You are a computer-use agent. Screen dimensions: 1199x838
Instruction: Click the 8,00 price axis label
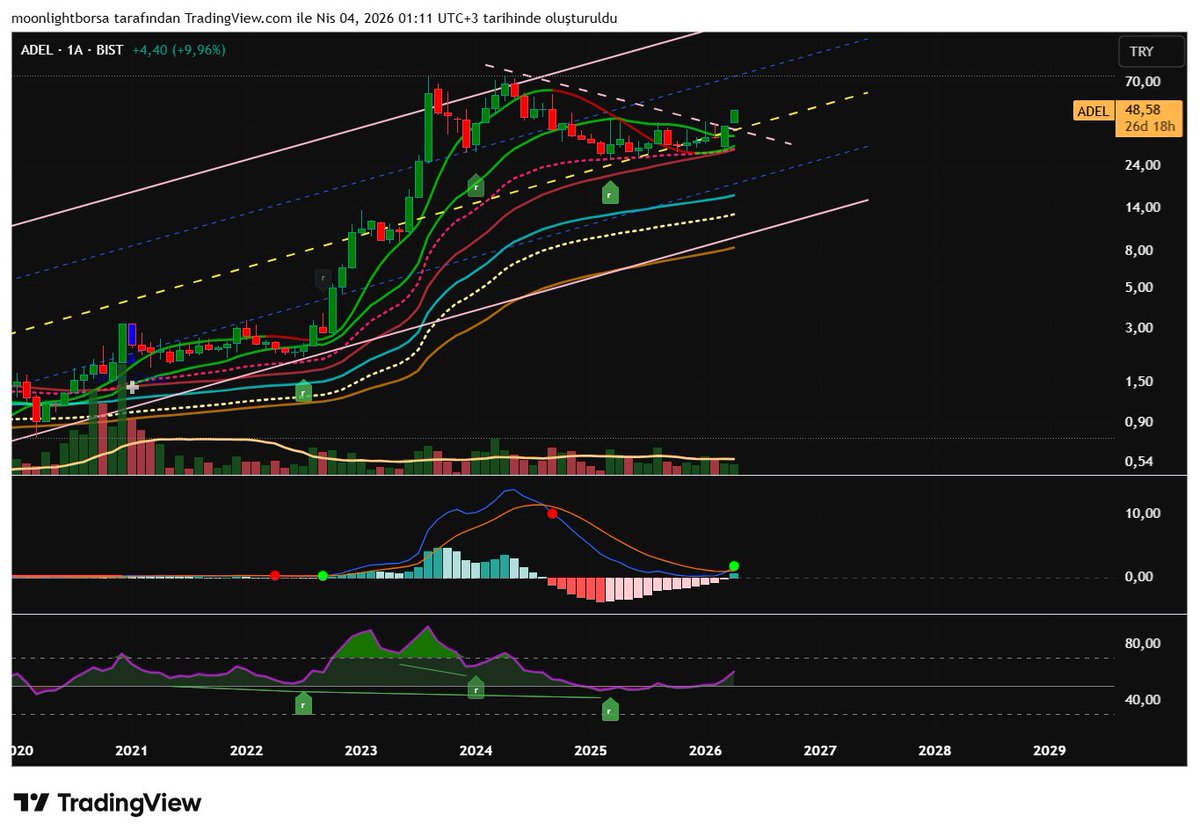(x=1139, y=250)
